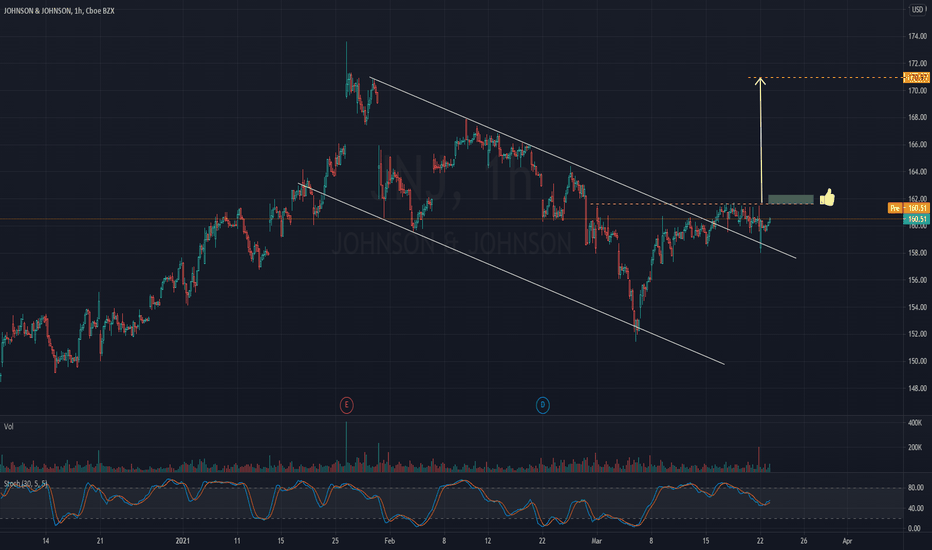Click 154.00 on the price axis

[x=917, y=307]
